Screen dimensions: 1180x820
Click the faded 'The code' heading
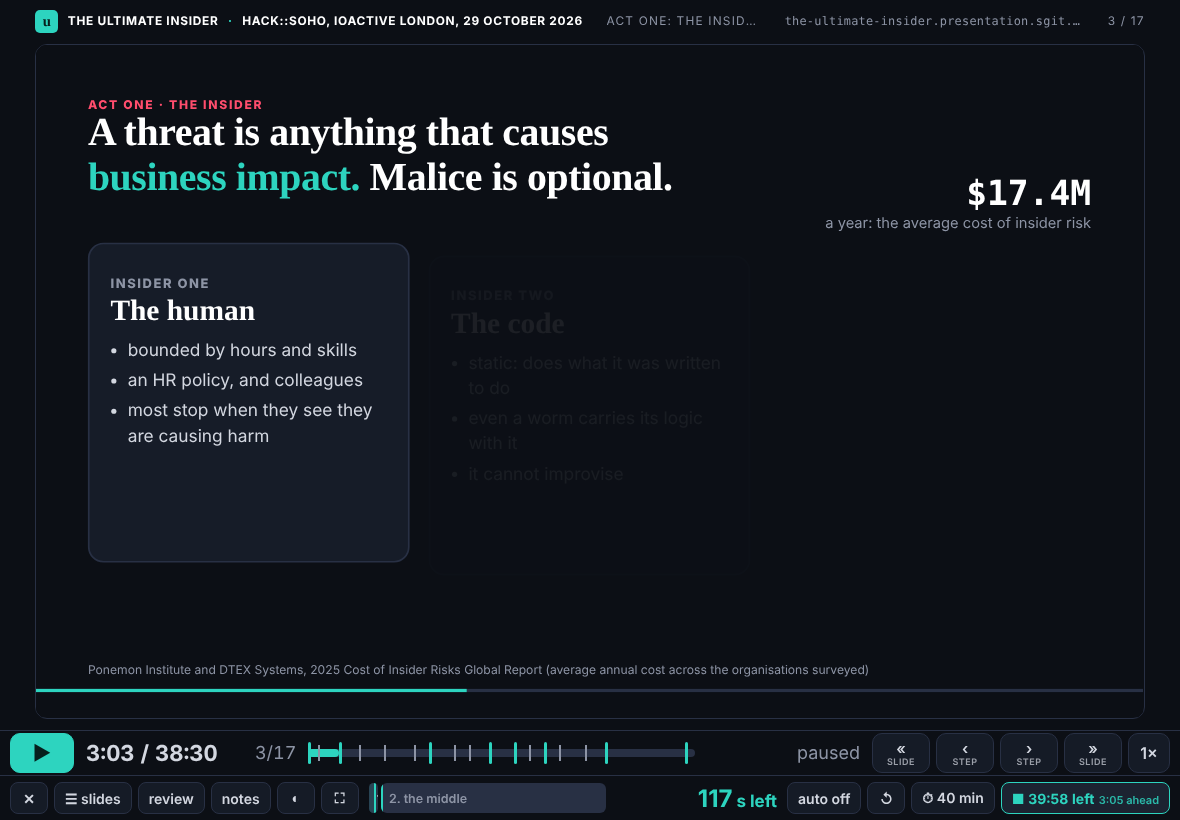coord(507,323)
